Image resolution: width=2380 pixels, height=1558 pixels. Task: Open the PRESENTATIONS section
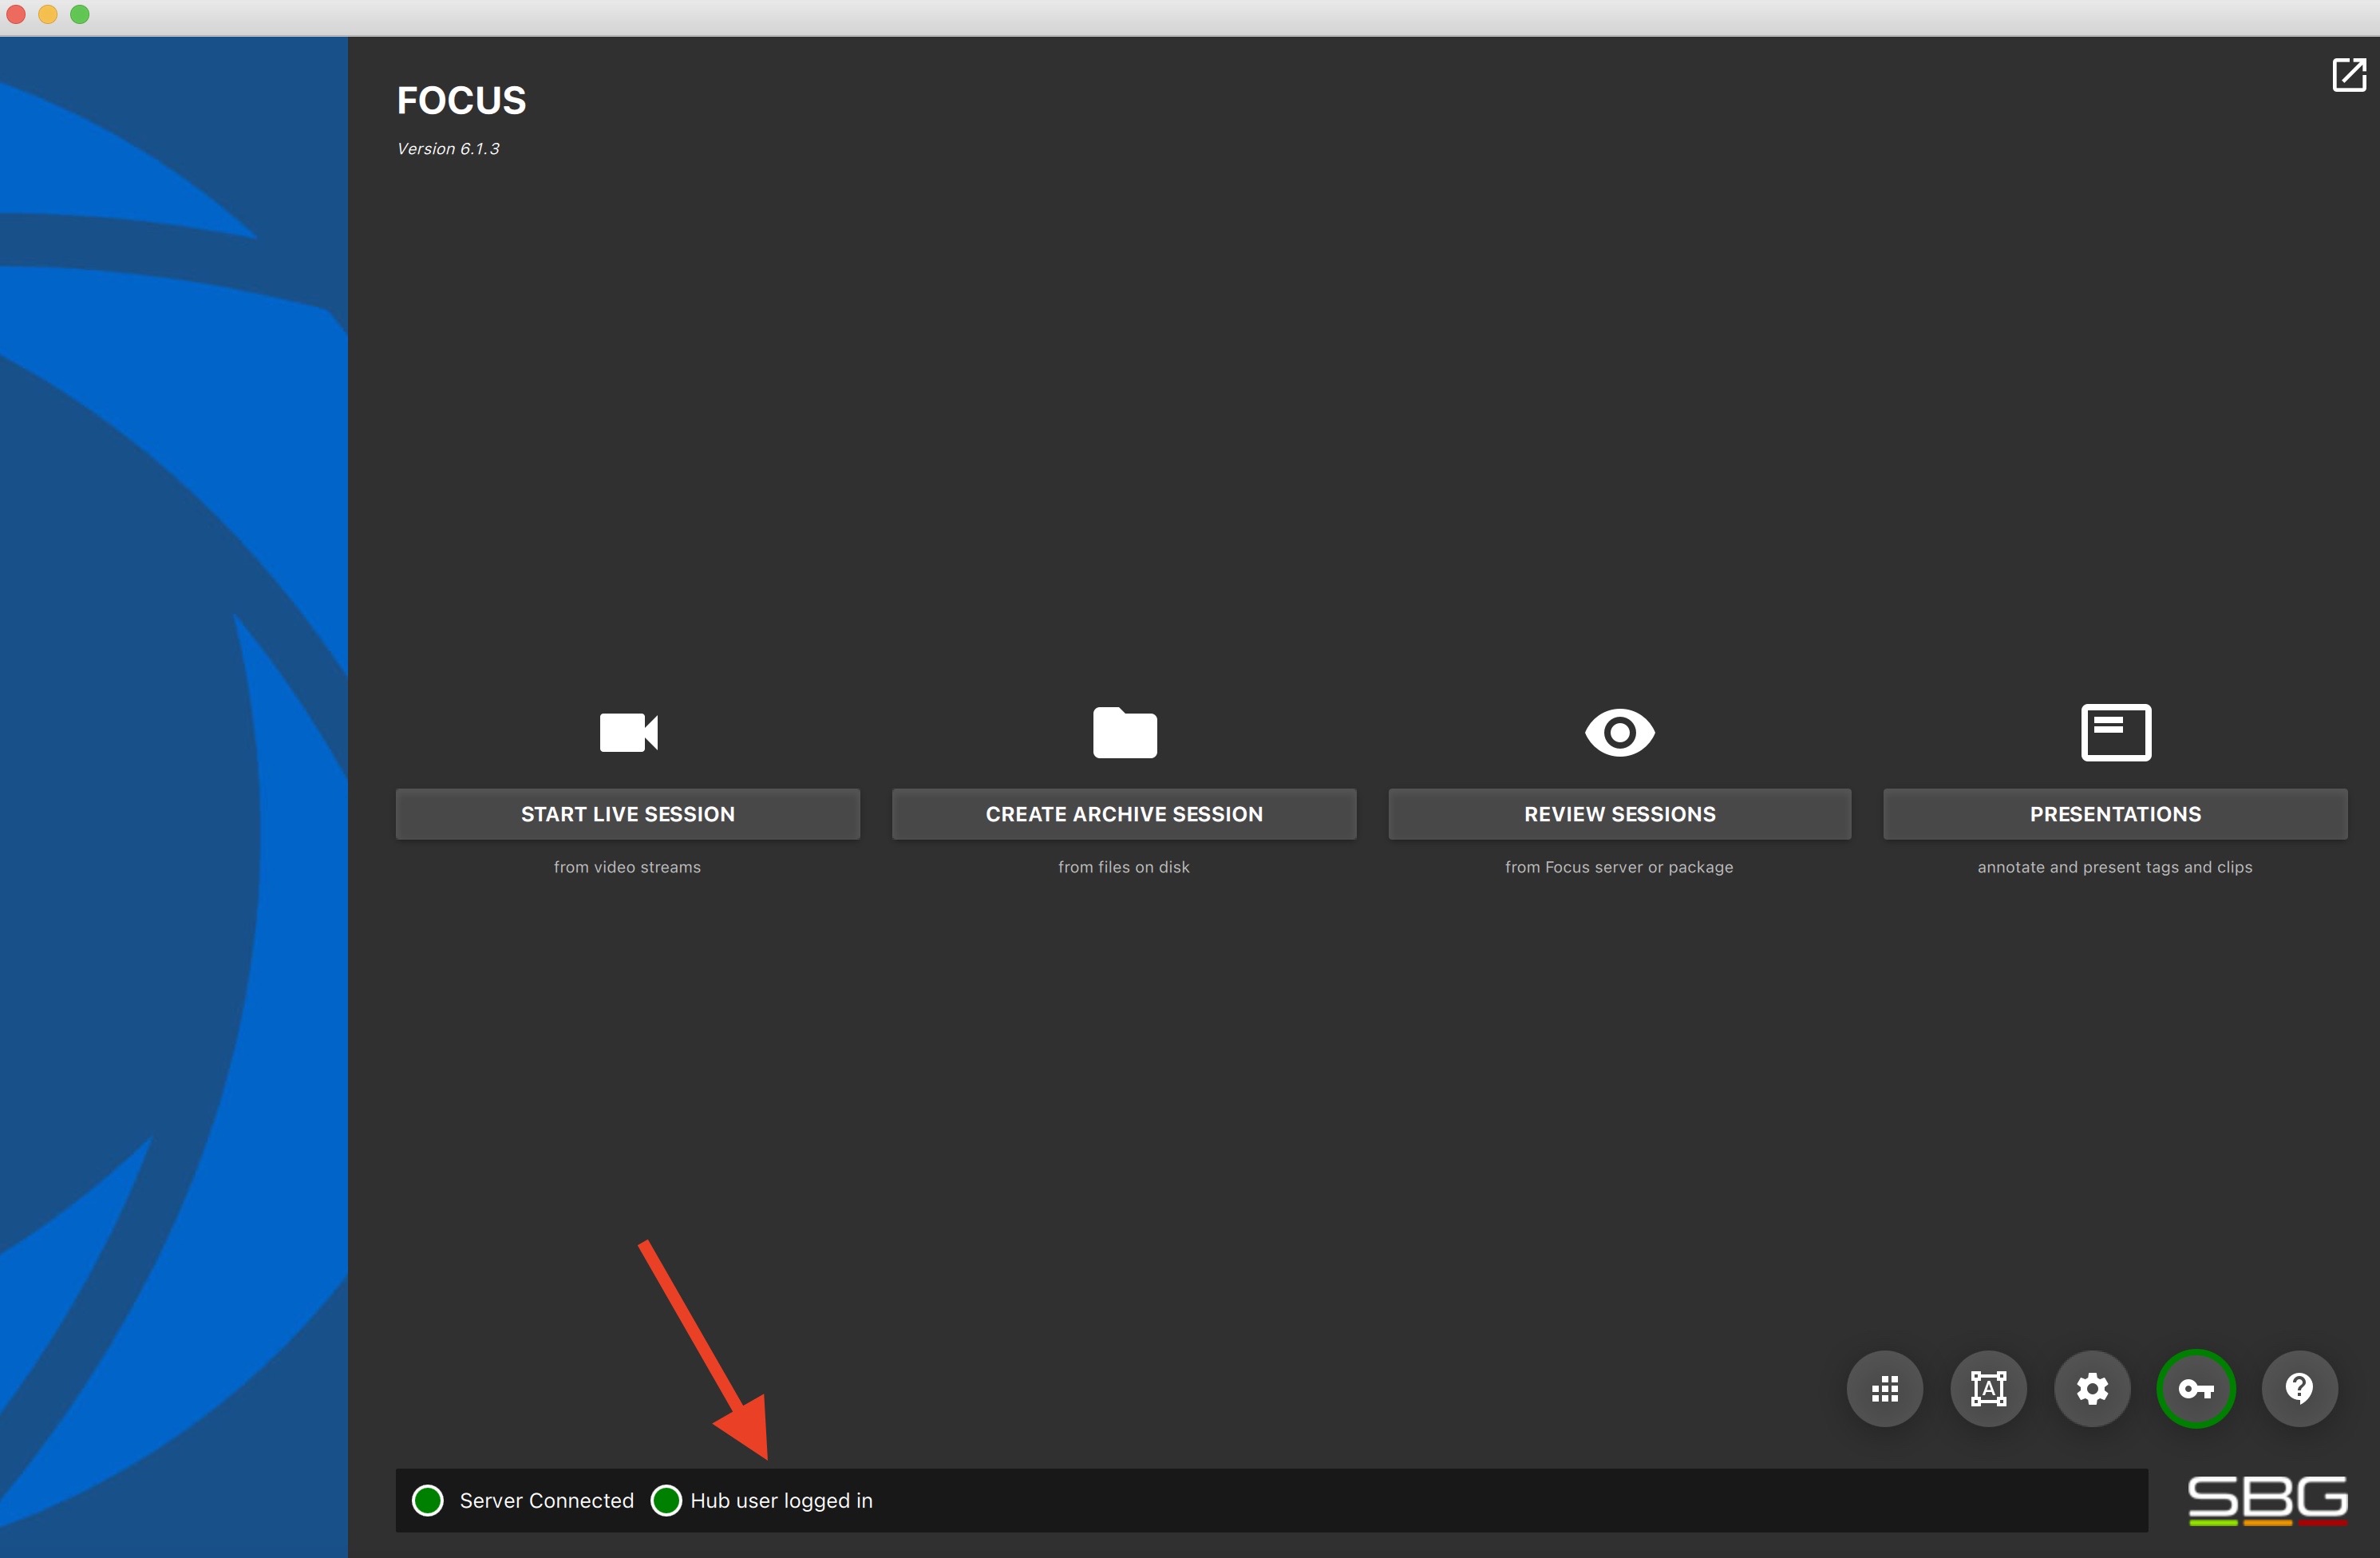[2114, 813]
